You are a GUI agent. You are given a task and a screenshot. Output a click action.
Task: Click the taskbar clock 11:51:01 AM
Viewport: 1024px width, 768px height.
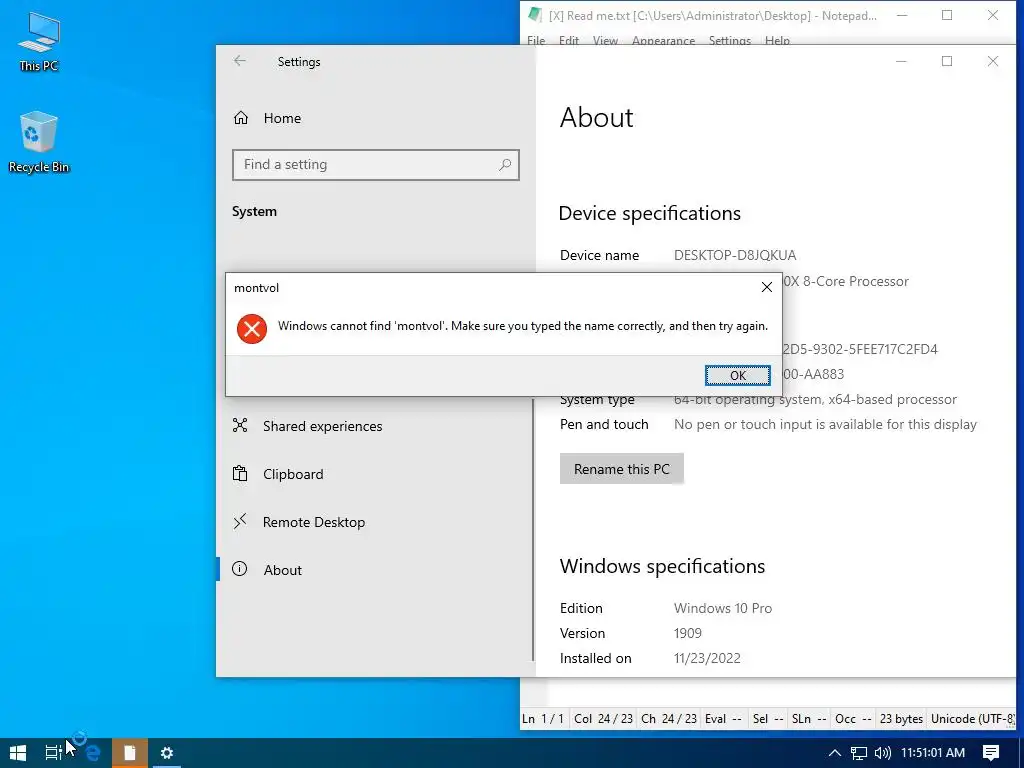coord(933,753)
